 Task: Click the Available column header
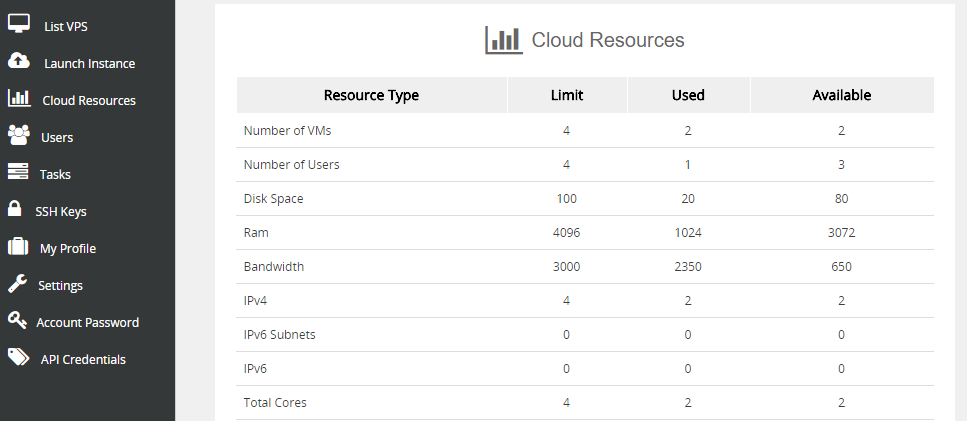click(841, 96)
